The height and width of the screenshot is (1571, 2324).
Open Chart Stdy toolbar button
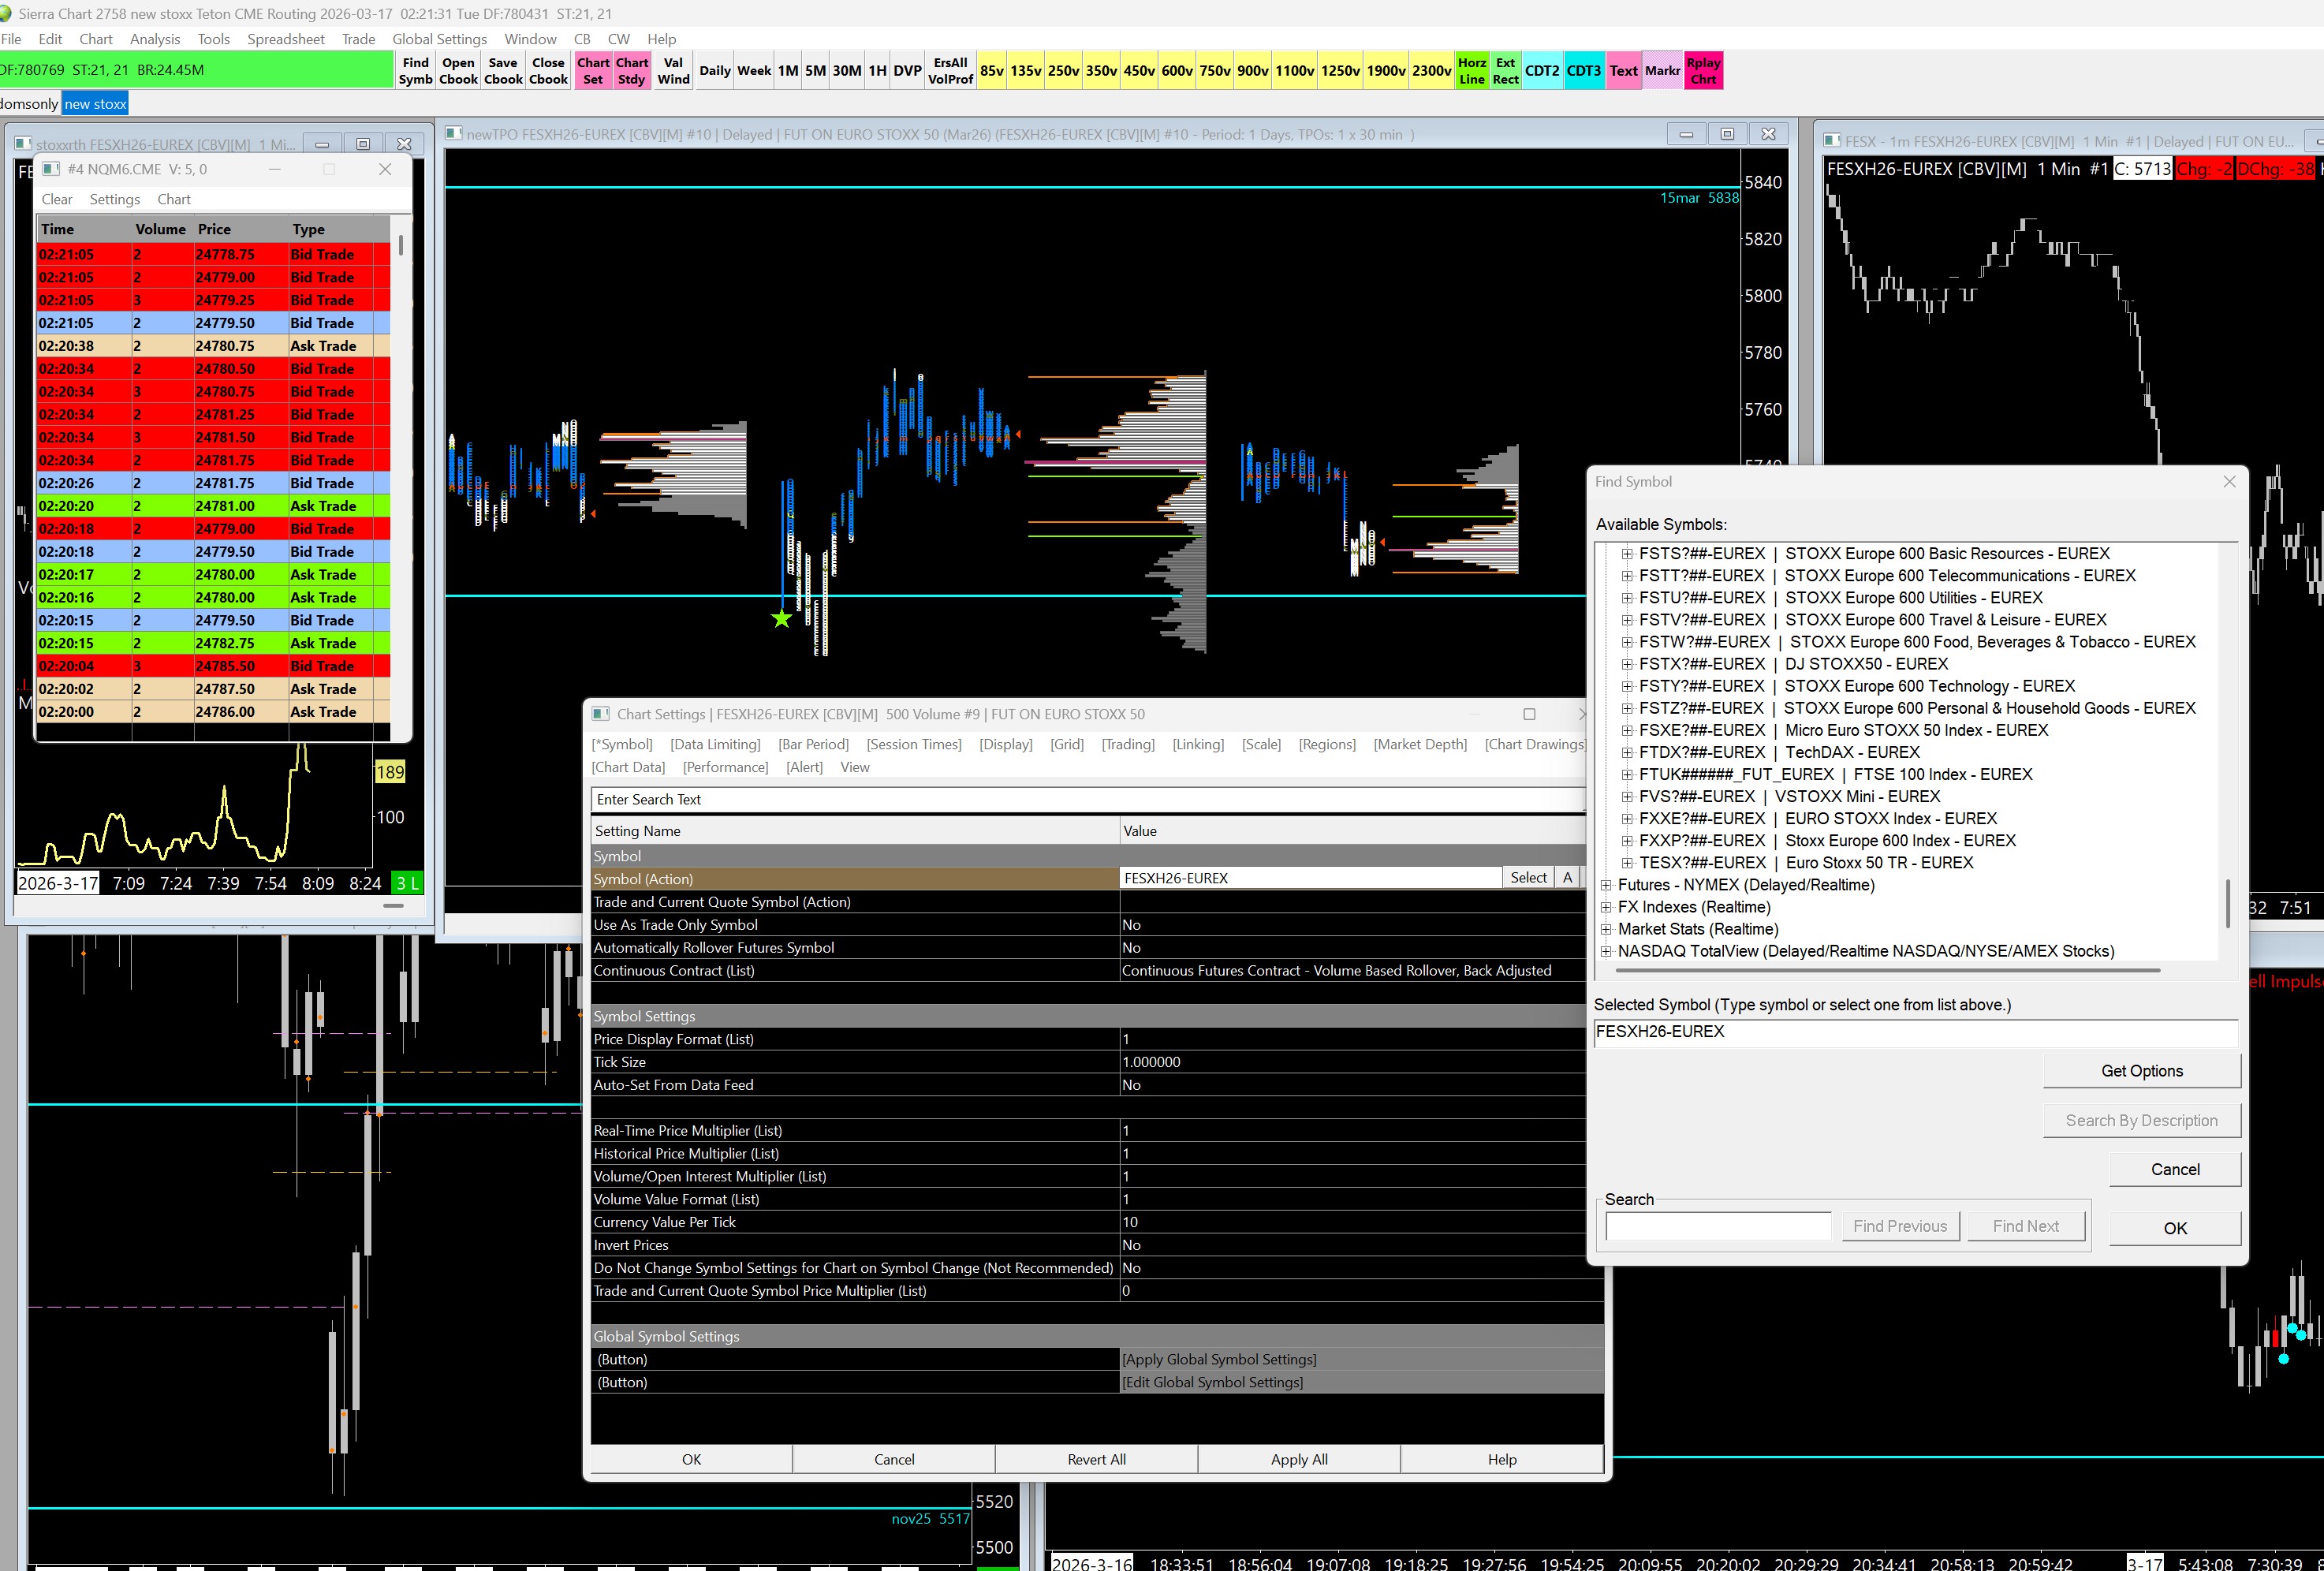(631, 70)
